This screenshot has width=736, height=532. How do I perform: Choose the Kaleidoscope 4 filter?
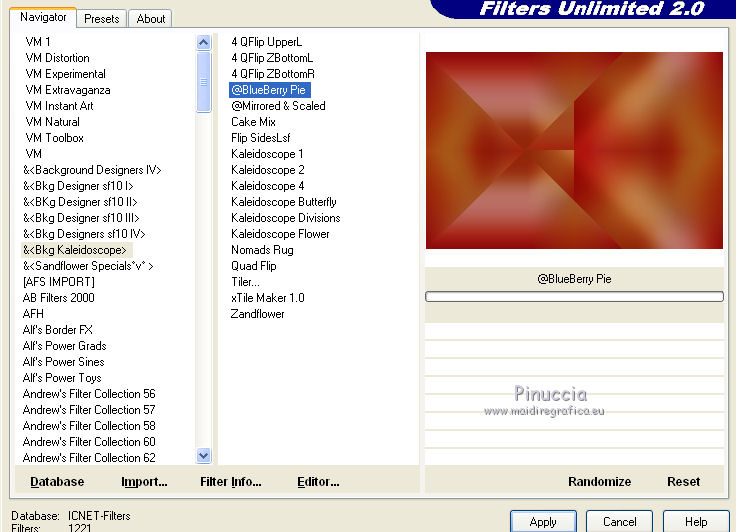coord(268,185)
